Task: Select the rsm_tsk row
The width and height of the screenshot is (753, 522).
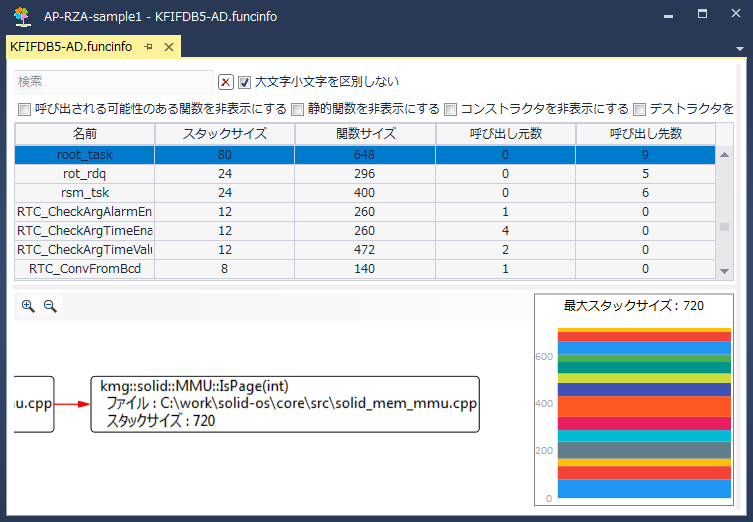Action: point(85,192)
